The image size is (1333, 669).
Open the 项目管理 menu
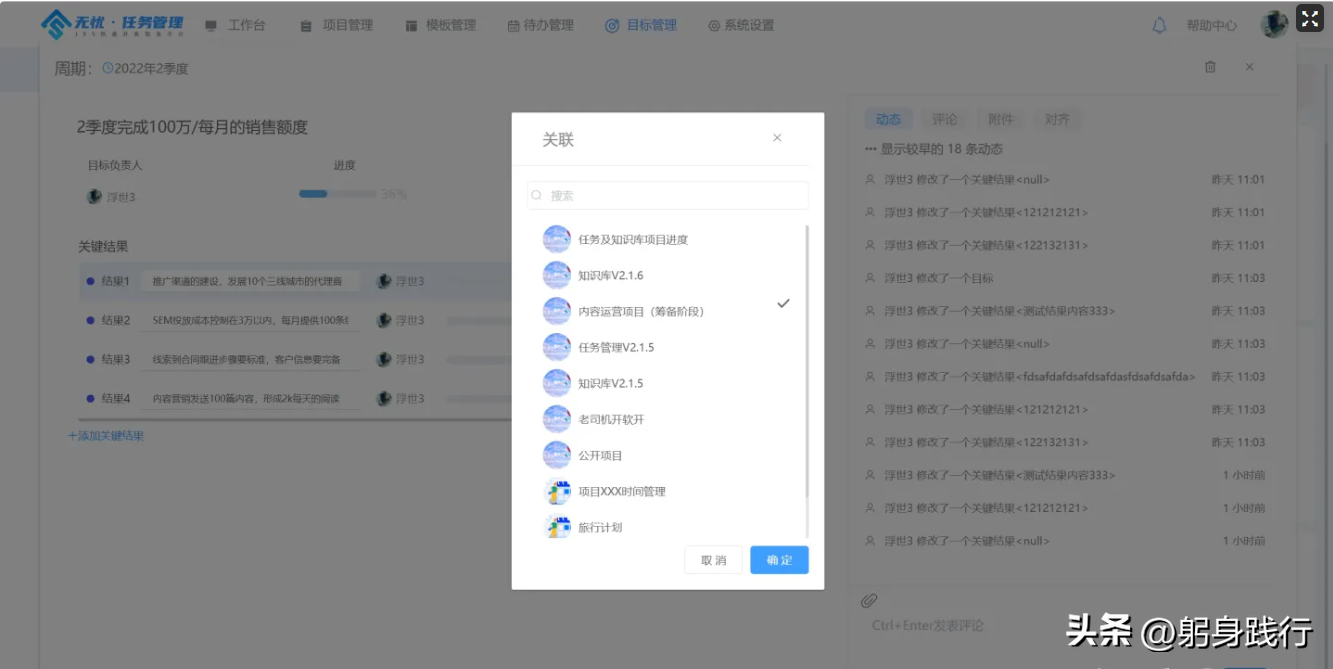(x=337, y=26)
